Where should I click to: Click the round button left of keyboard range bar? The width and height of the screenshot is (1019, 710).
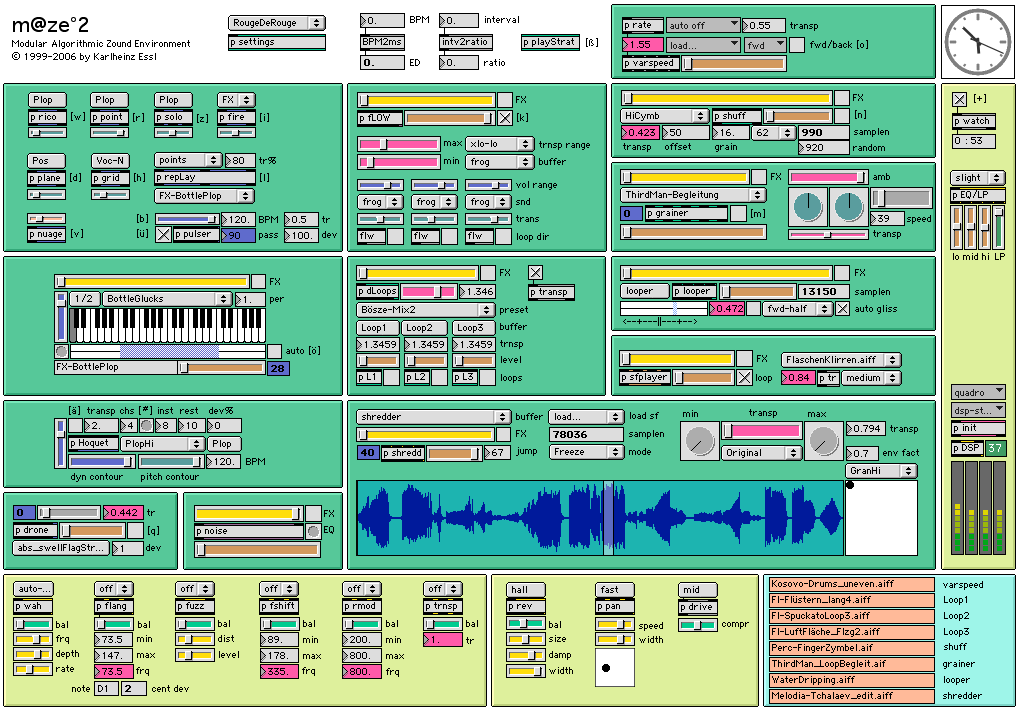tap(62, 351)
